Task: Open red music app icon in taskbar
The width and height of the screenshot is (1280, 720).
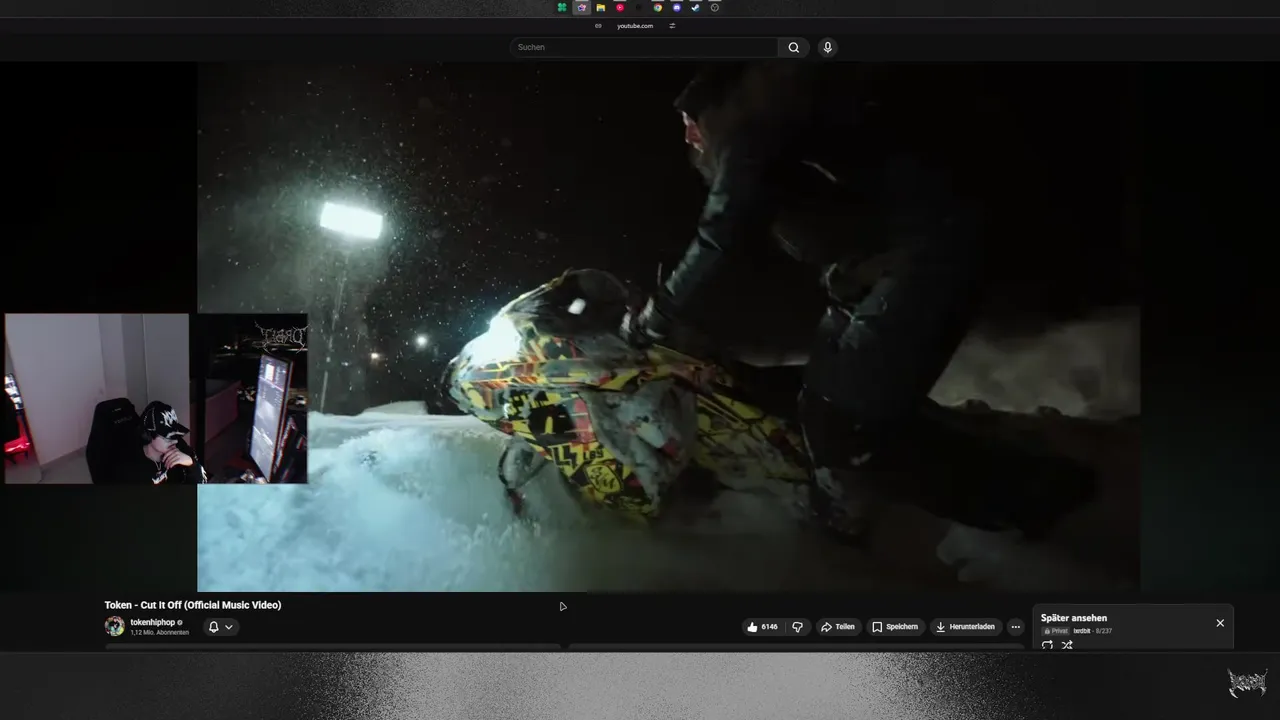Action: (620, 7)
